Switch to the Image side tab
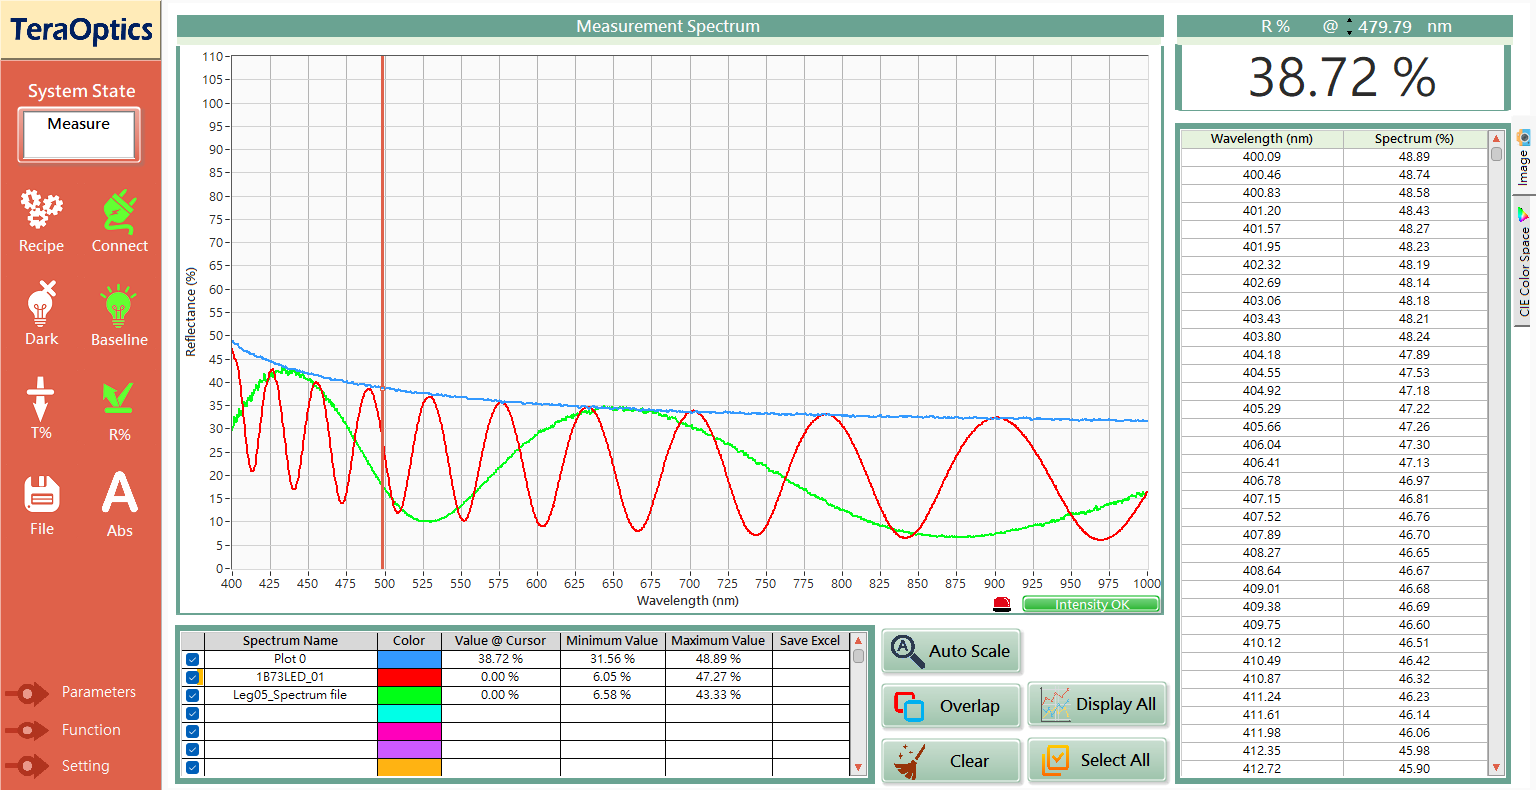The image size is (1536, 790). click(x=1524, y=159)
